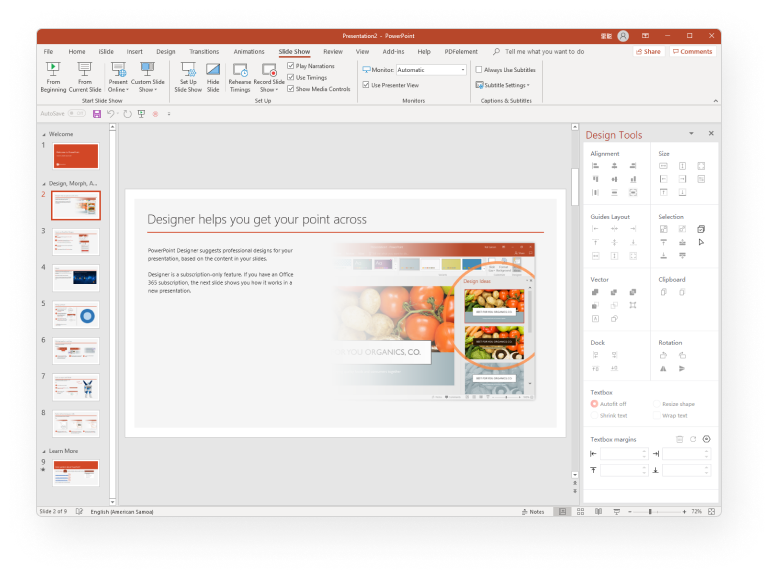This screenshot has height=577, width=774.
Task: Click English language in status bar
Action: tap(122, 512)
